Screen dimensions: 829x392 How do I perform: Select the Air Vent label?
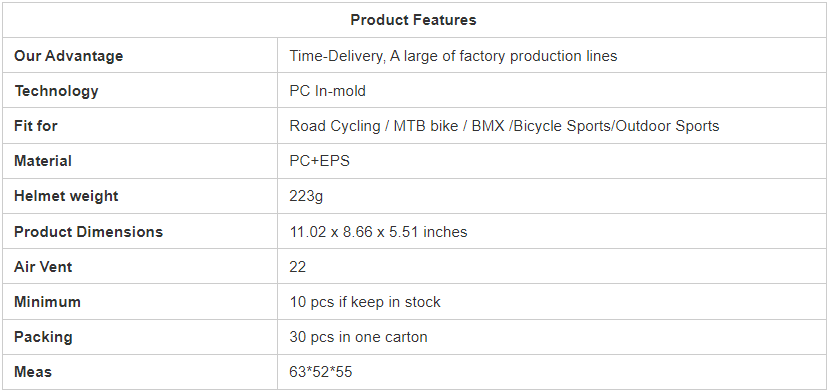pyautogui.click(x=43, y=267)
